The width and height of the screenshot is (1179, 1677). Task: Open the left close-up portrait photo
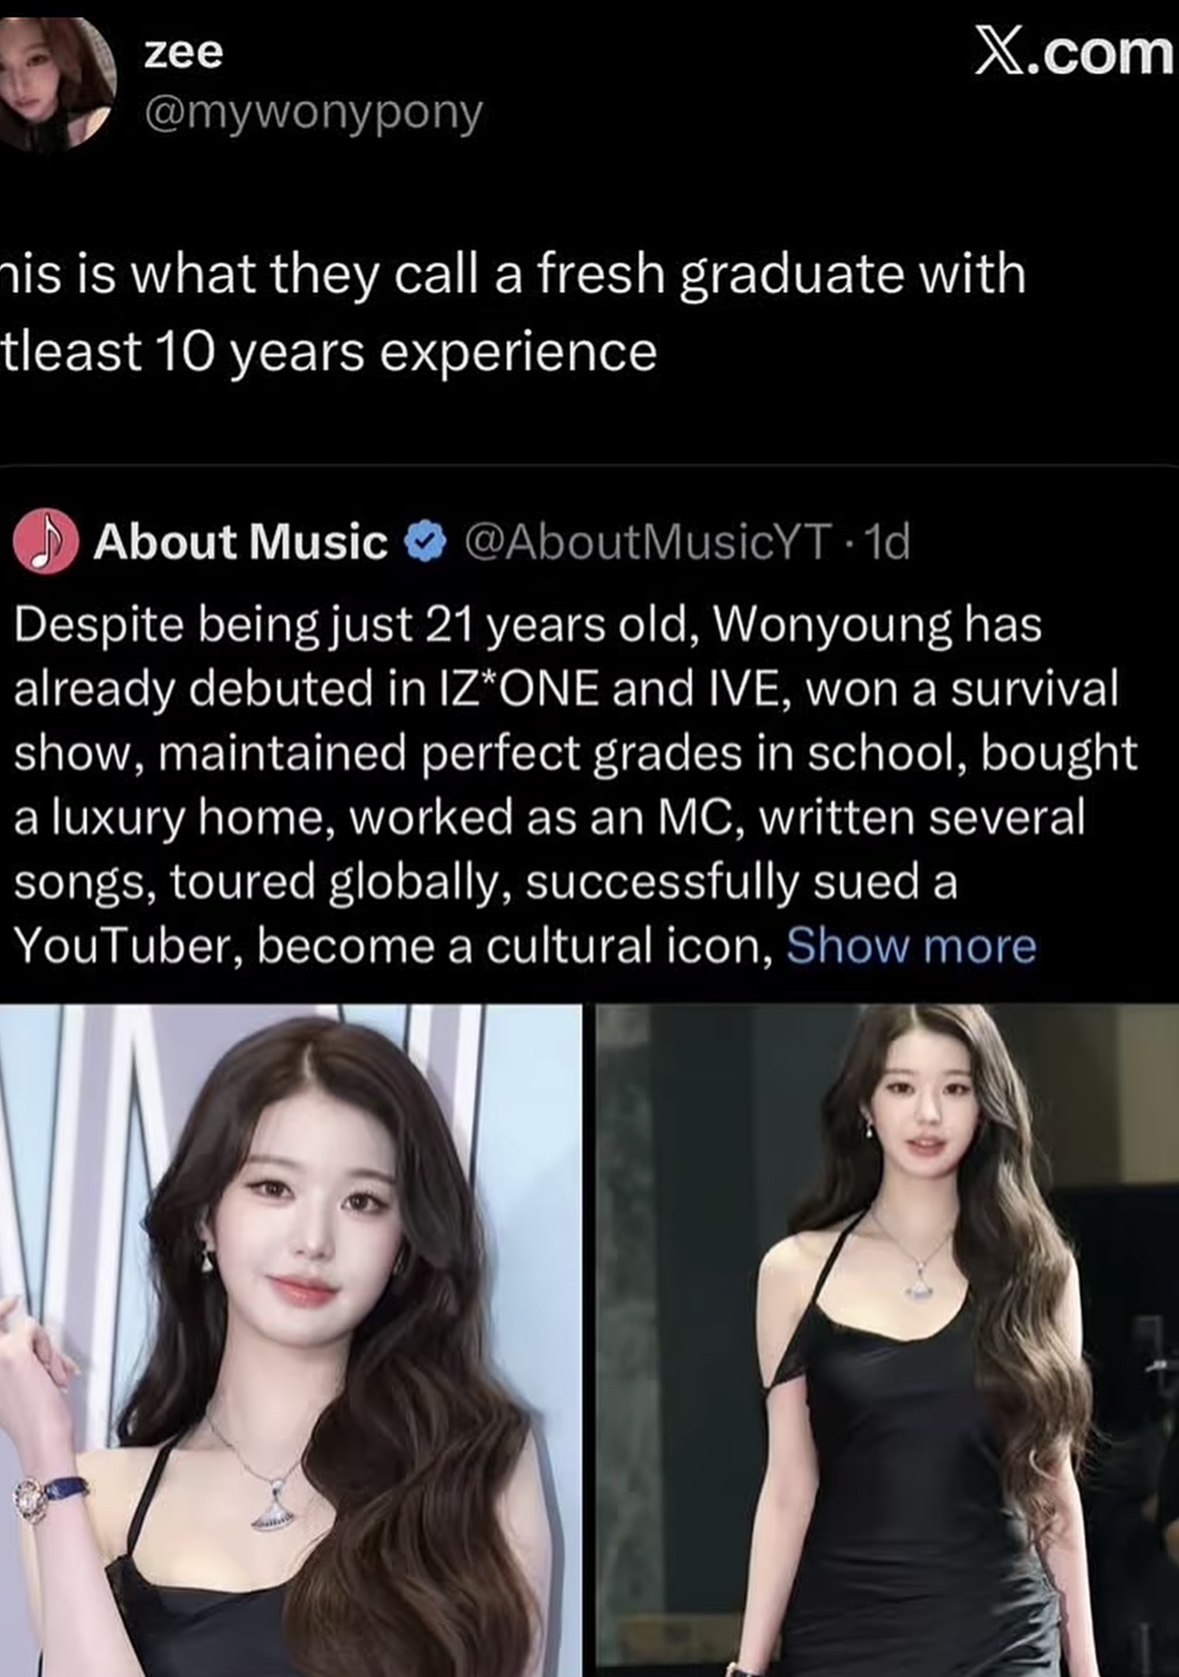pos(290,1340)
